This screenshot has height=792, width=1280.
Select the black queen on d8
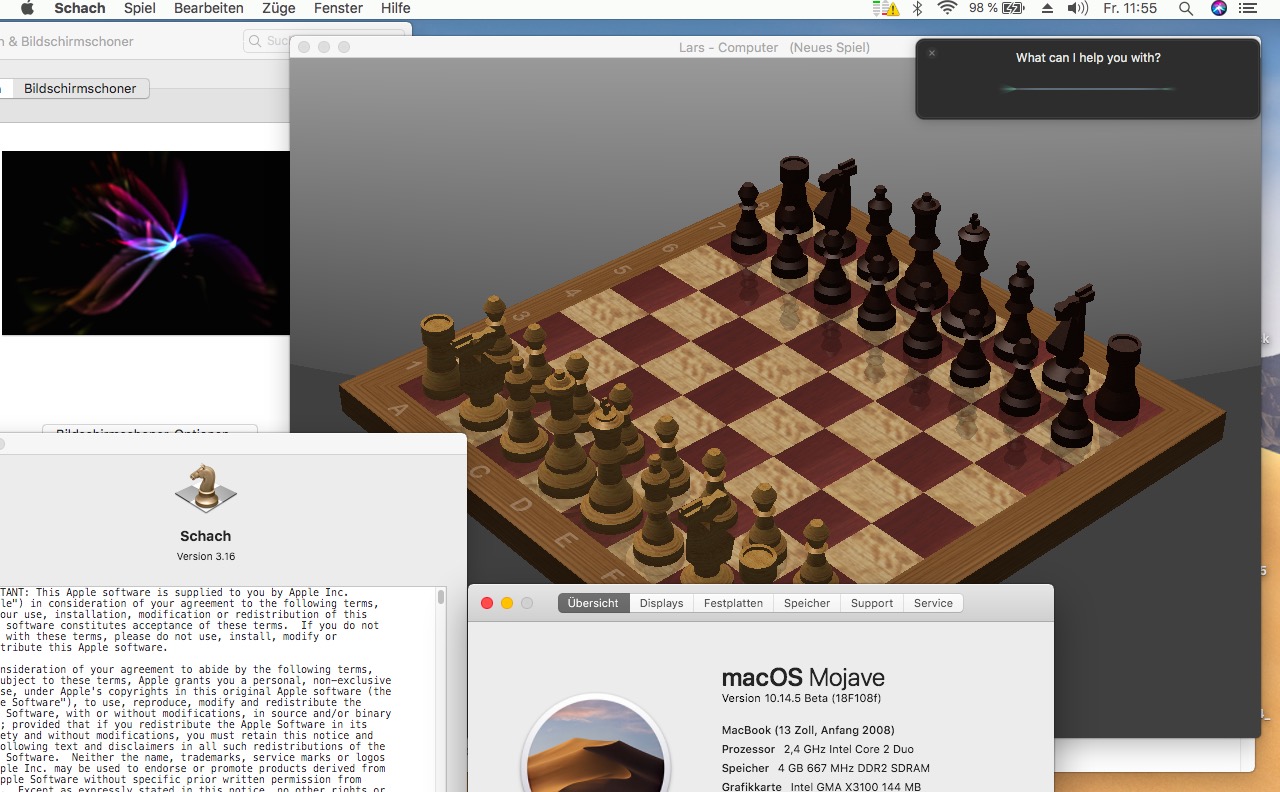pos(924,250)
